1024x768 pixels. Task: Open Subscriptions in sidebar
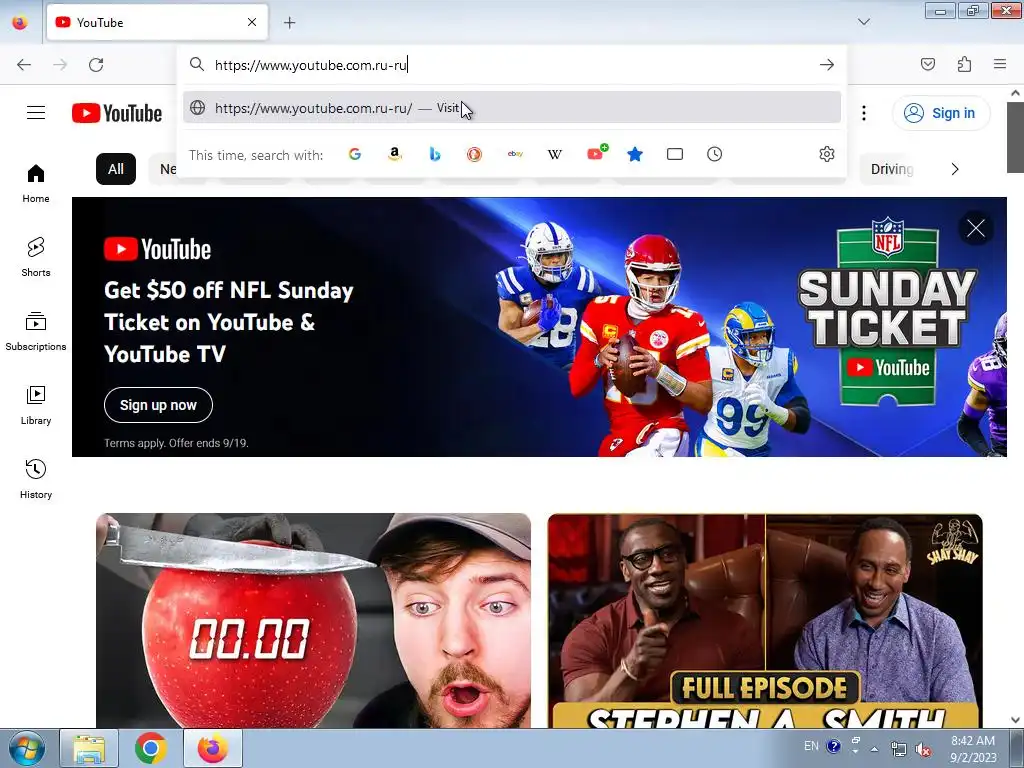tap(36, 331)
